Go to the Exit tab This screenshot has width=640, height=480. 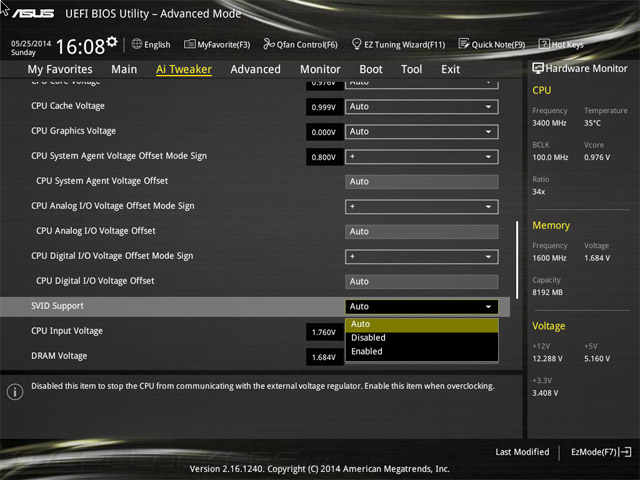(451, 69)
